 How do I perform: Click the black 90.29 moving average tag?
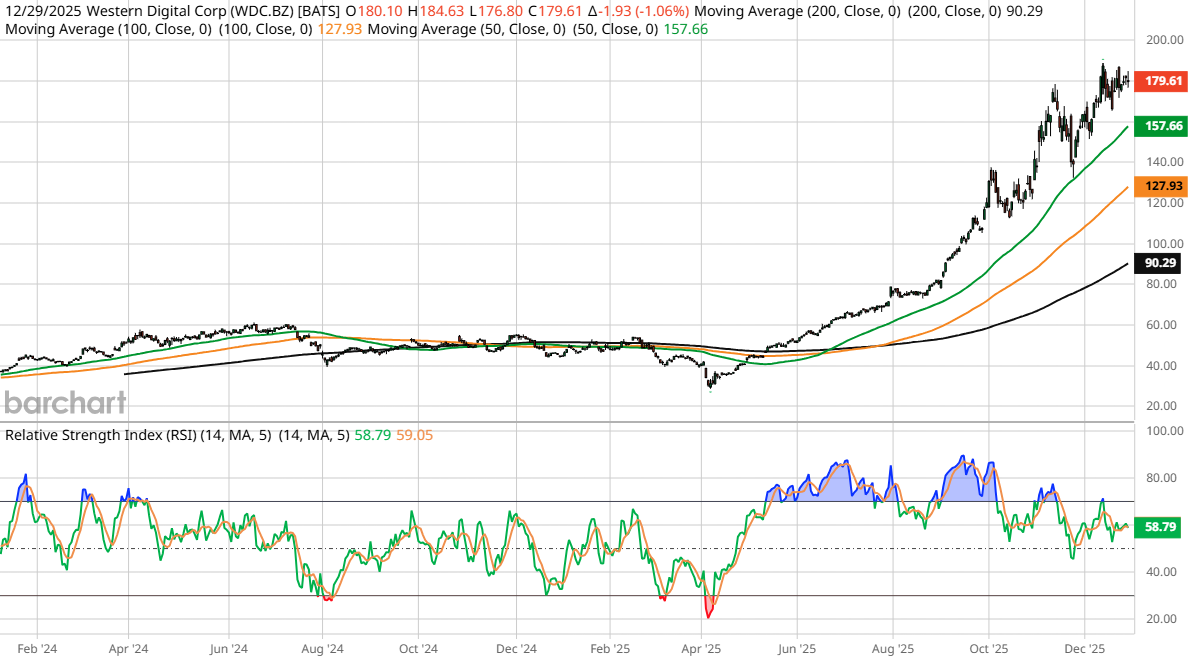click(1163, 263)
